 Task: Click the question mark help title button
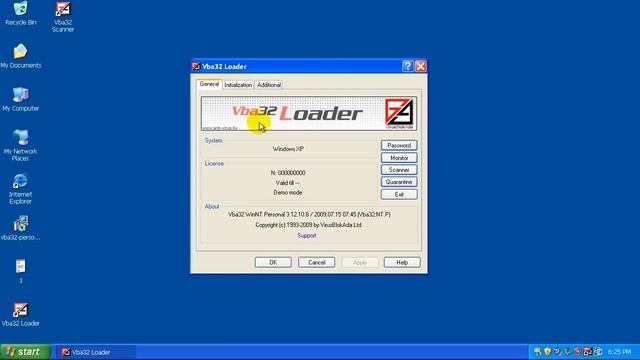pos(407,66)
